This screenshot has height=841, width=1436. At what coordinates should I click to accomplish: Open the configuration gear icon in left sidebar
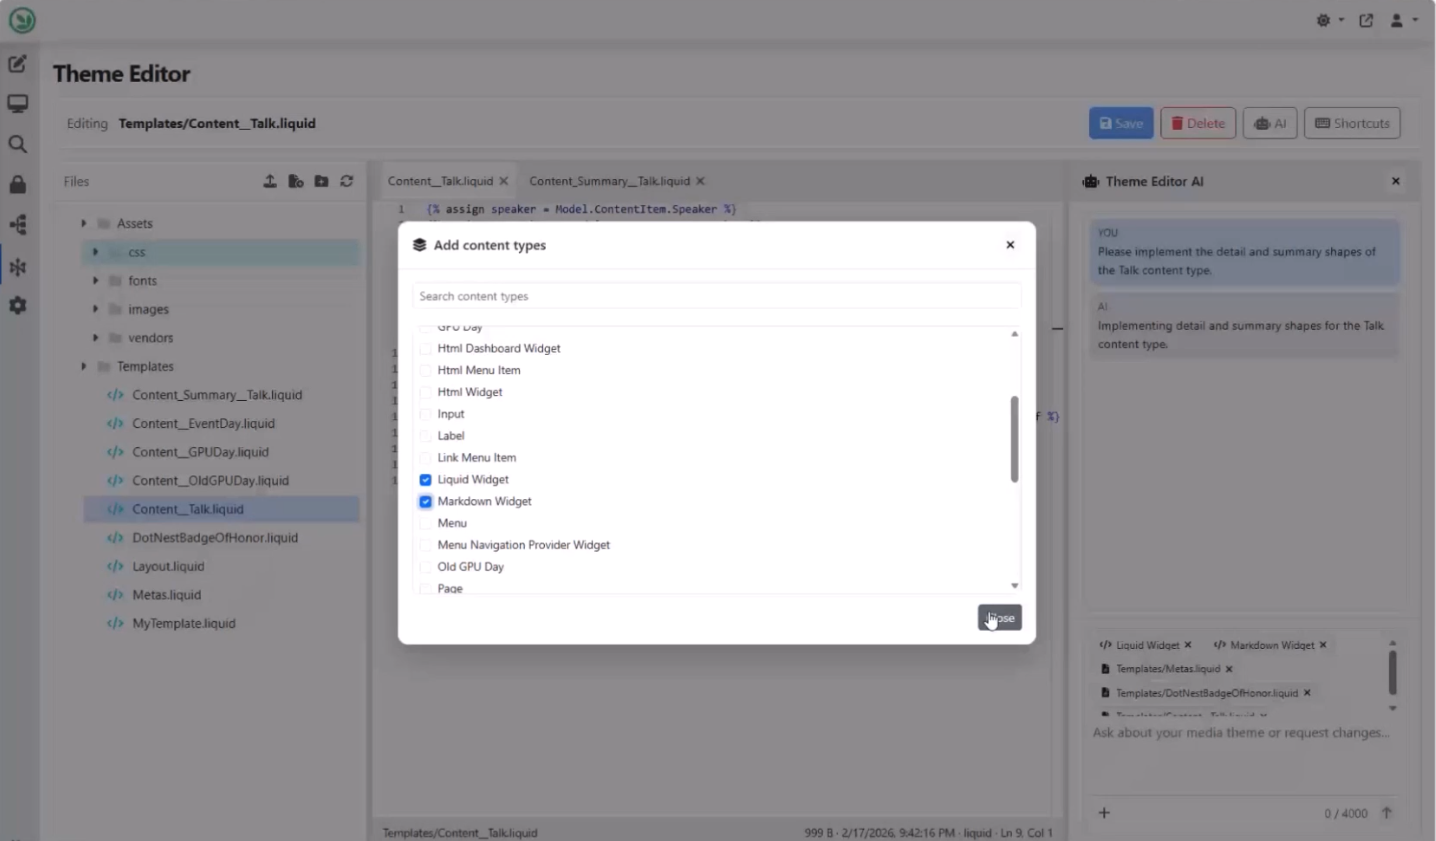tap(18, 306)
